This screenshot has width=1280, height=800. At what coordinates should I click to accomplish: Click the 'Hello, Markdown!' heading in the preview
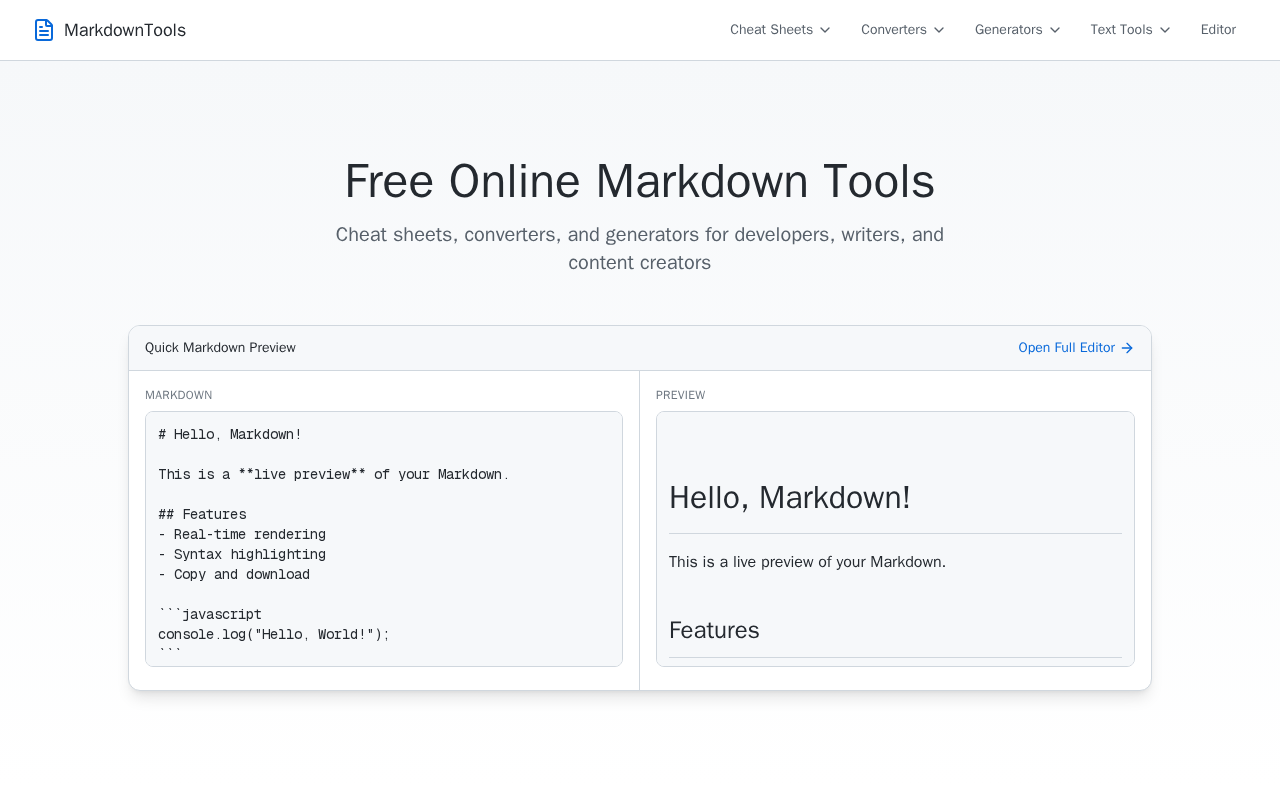click(x=789, y=498)
